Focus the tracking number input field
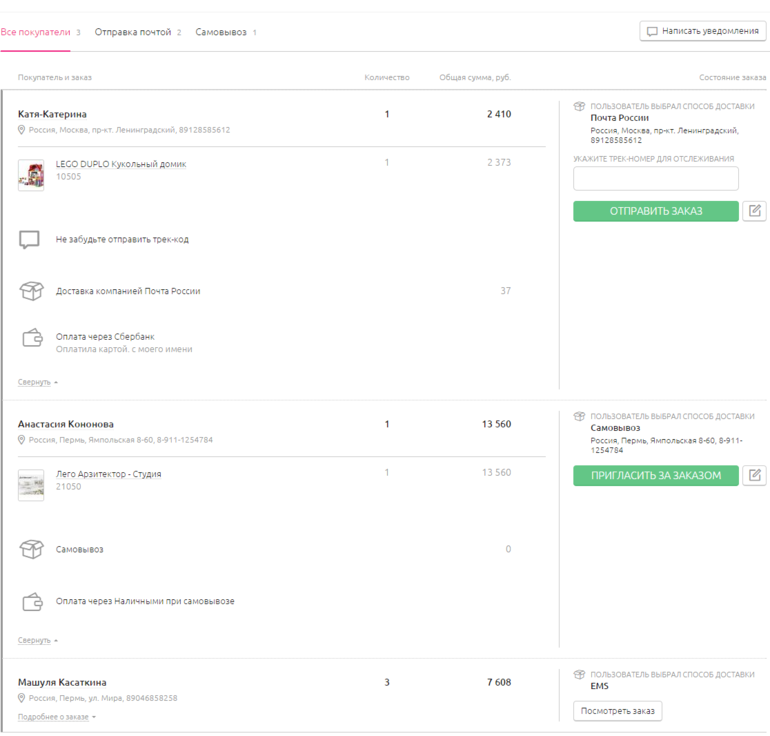 (x=655, y=179)
